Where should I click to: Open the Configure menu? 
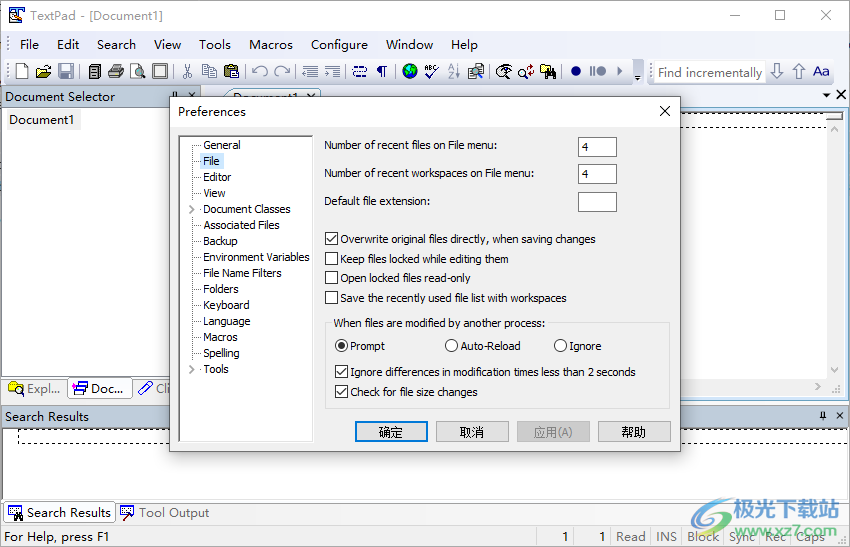[x=339, y=44]
